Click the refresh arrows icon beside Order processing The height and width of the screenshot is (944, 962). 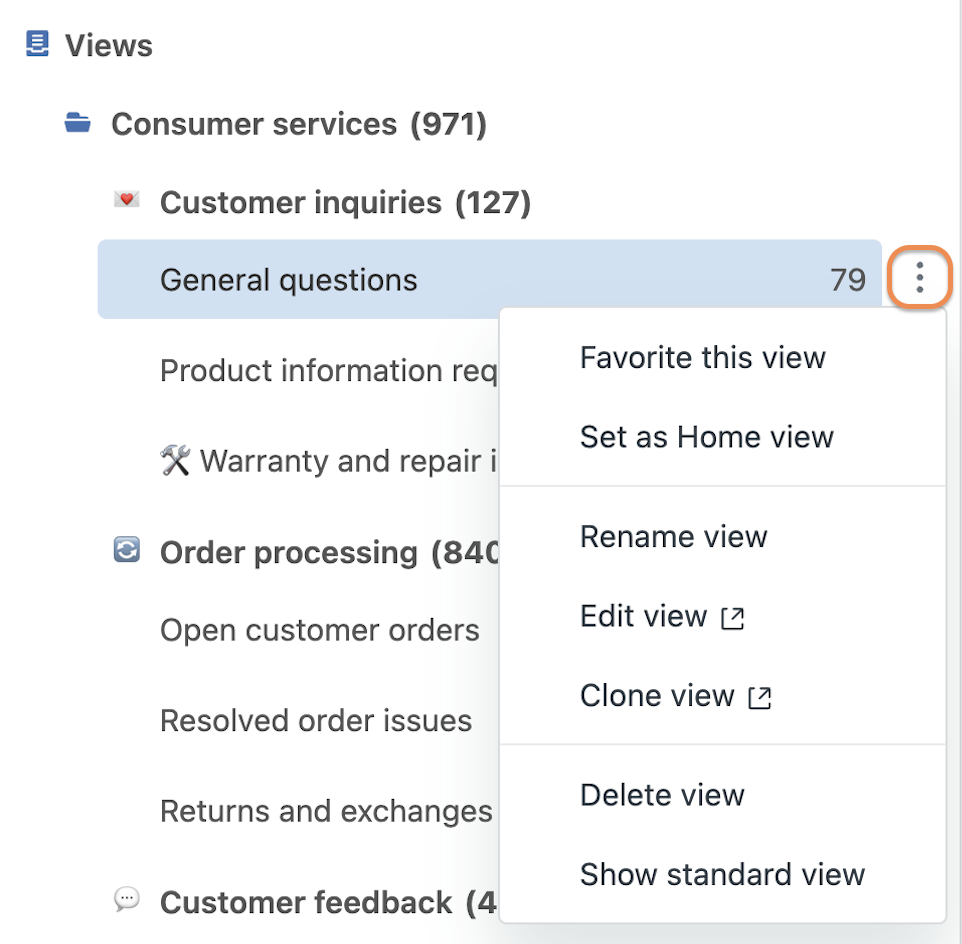[x=127, y=550]
